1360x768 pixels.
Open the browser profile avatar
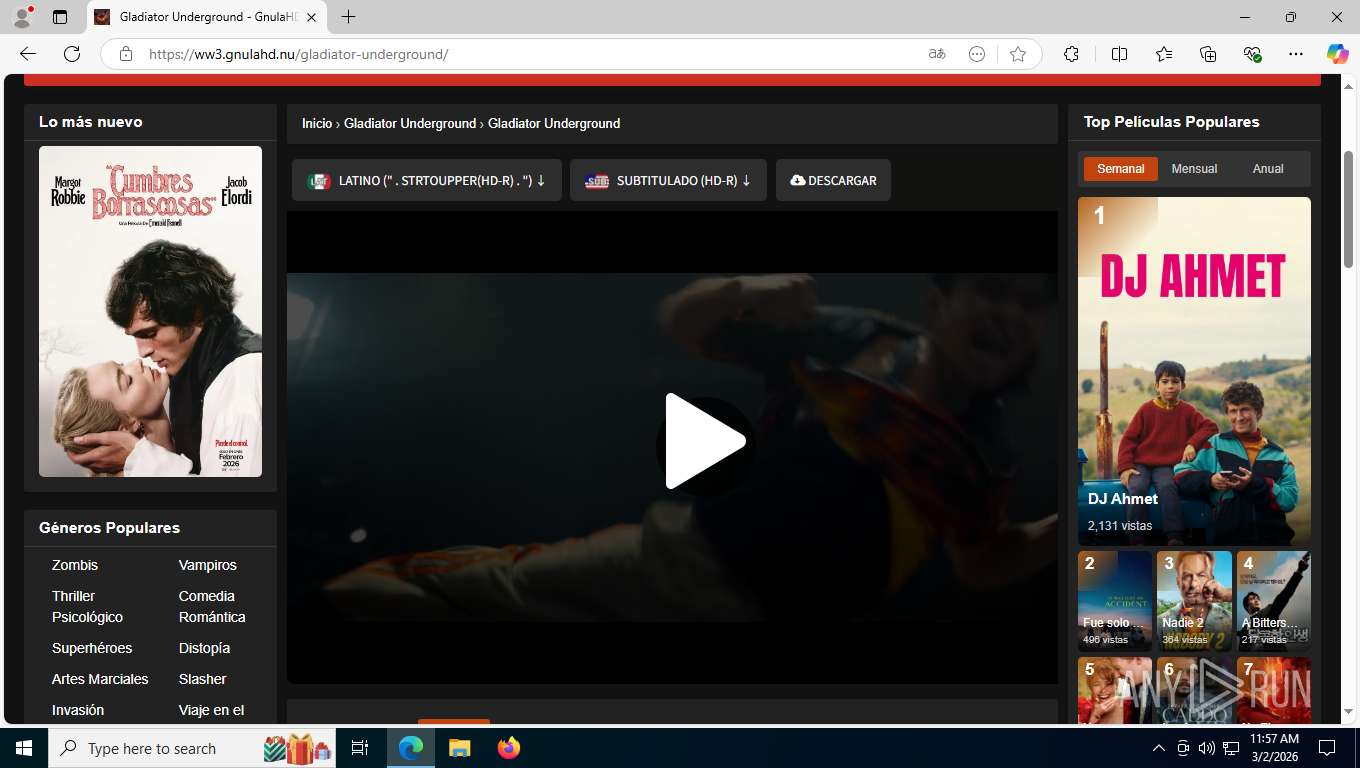(22, 16)
